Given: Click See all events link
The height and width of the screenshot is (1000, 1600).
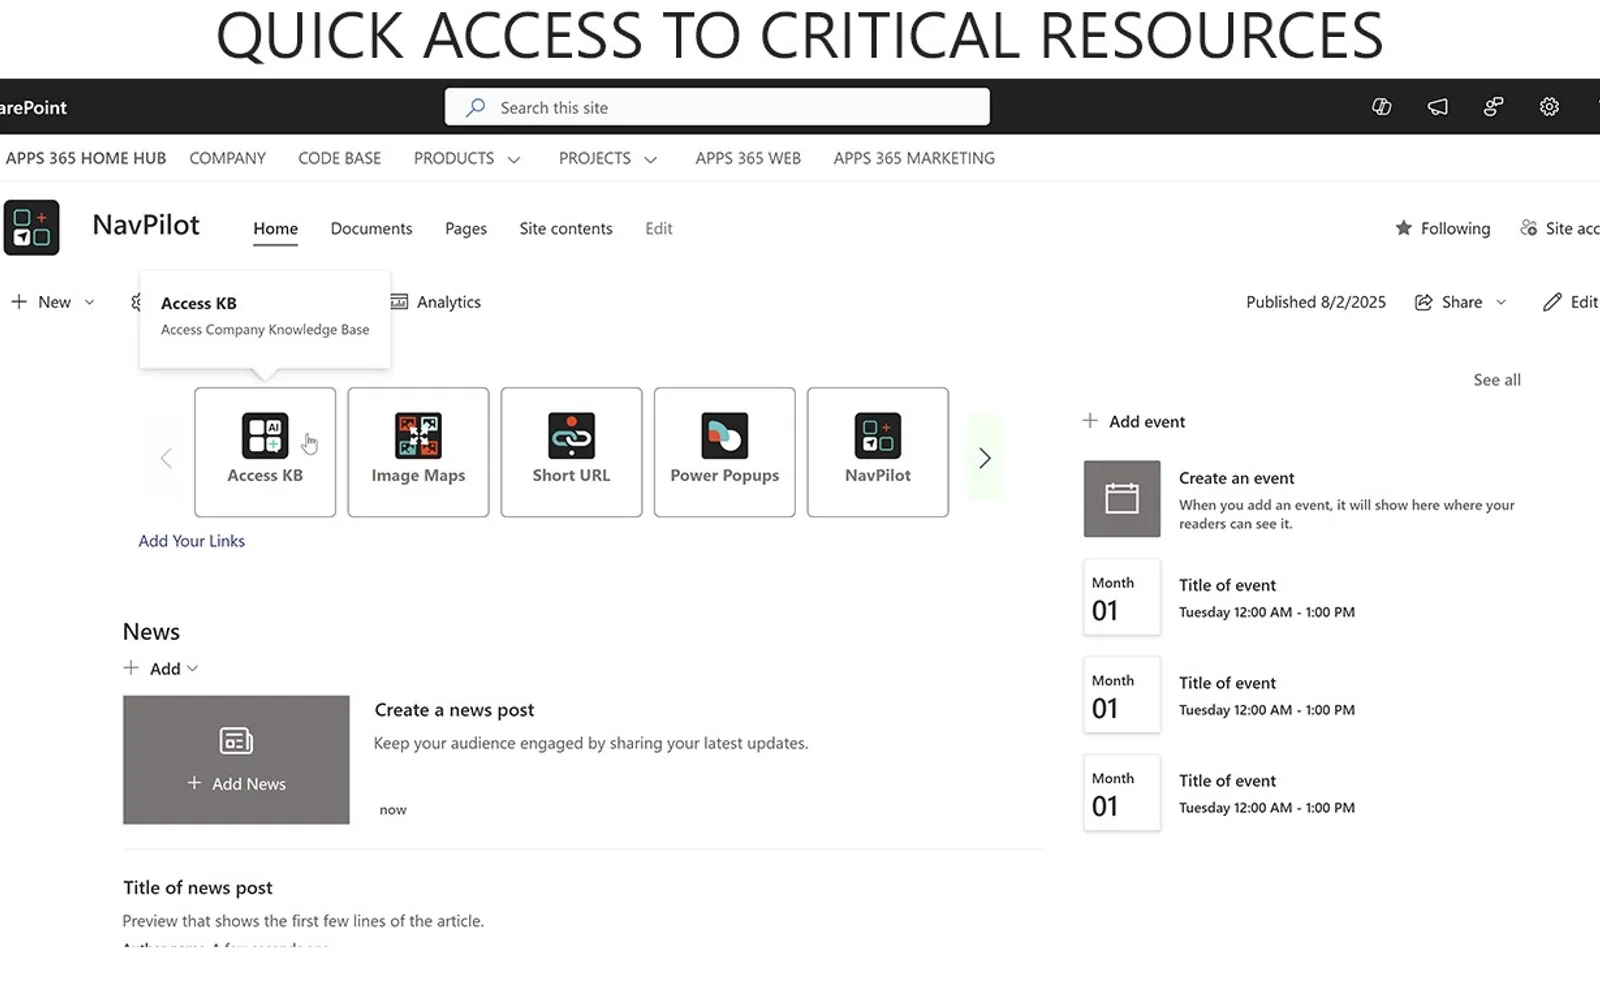Looking at the screenshot, I should (1497, 380).
